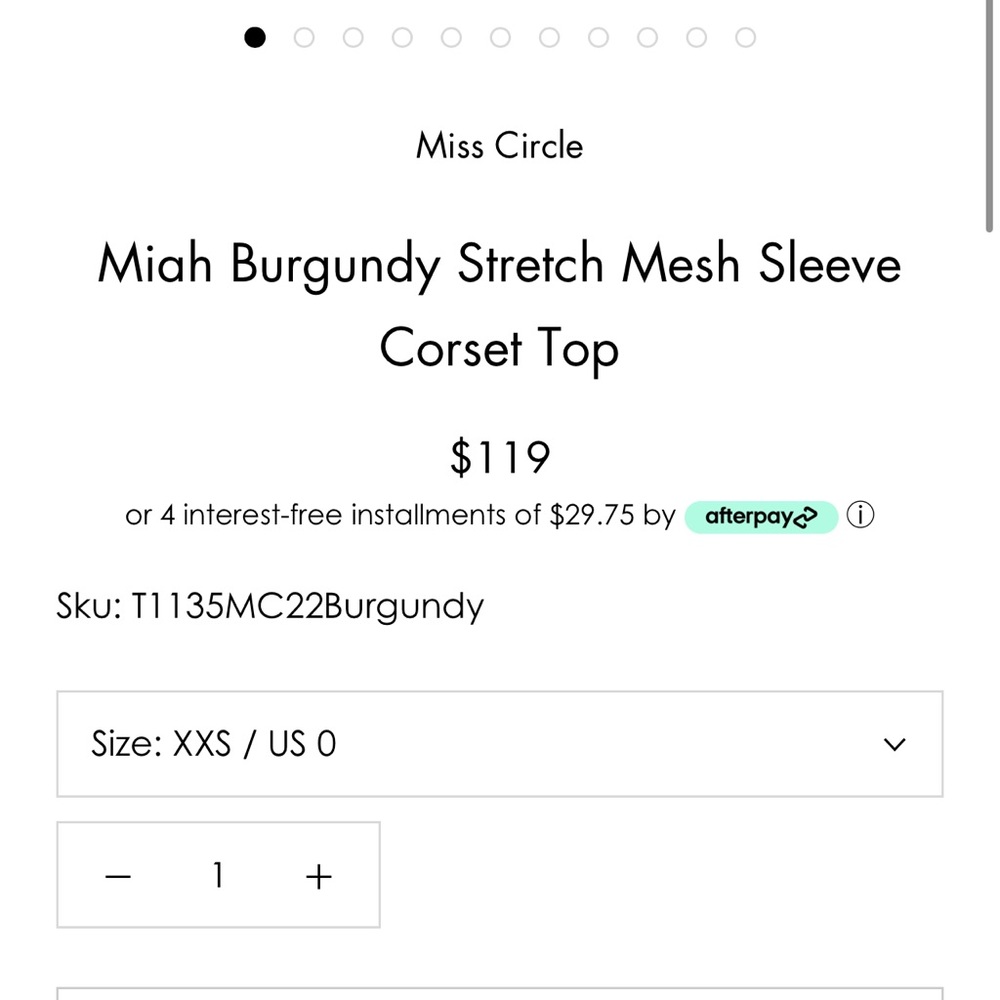Screen dimensions: 1000x1000
Task: Click the fifth image carousel dot
Action: tap(452, 37)
